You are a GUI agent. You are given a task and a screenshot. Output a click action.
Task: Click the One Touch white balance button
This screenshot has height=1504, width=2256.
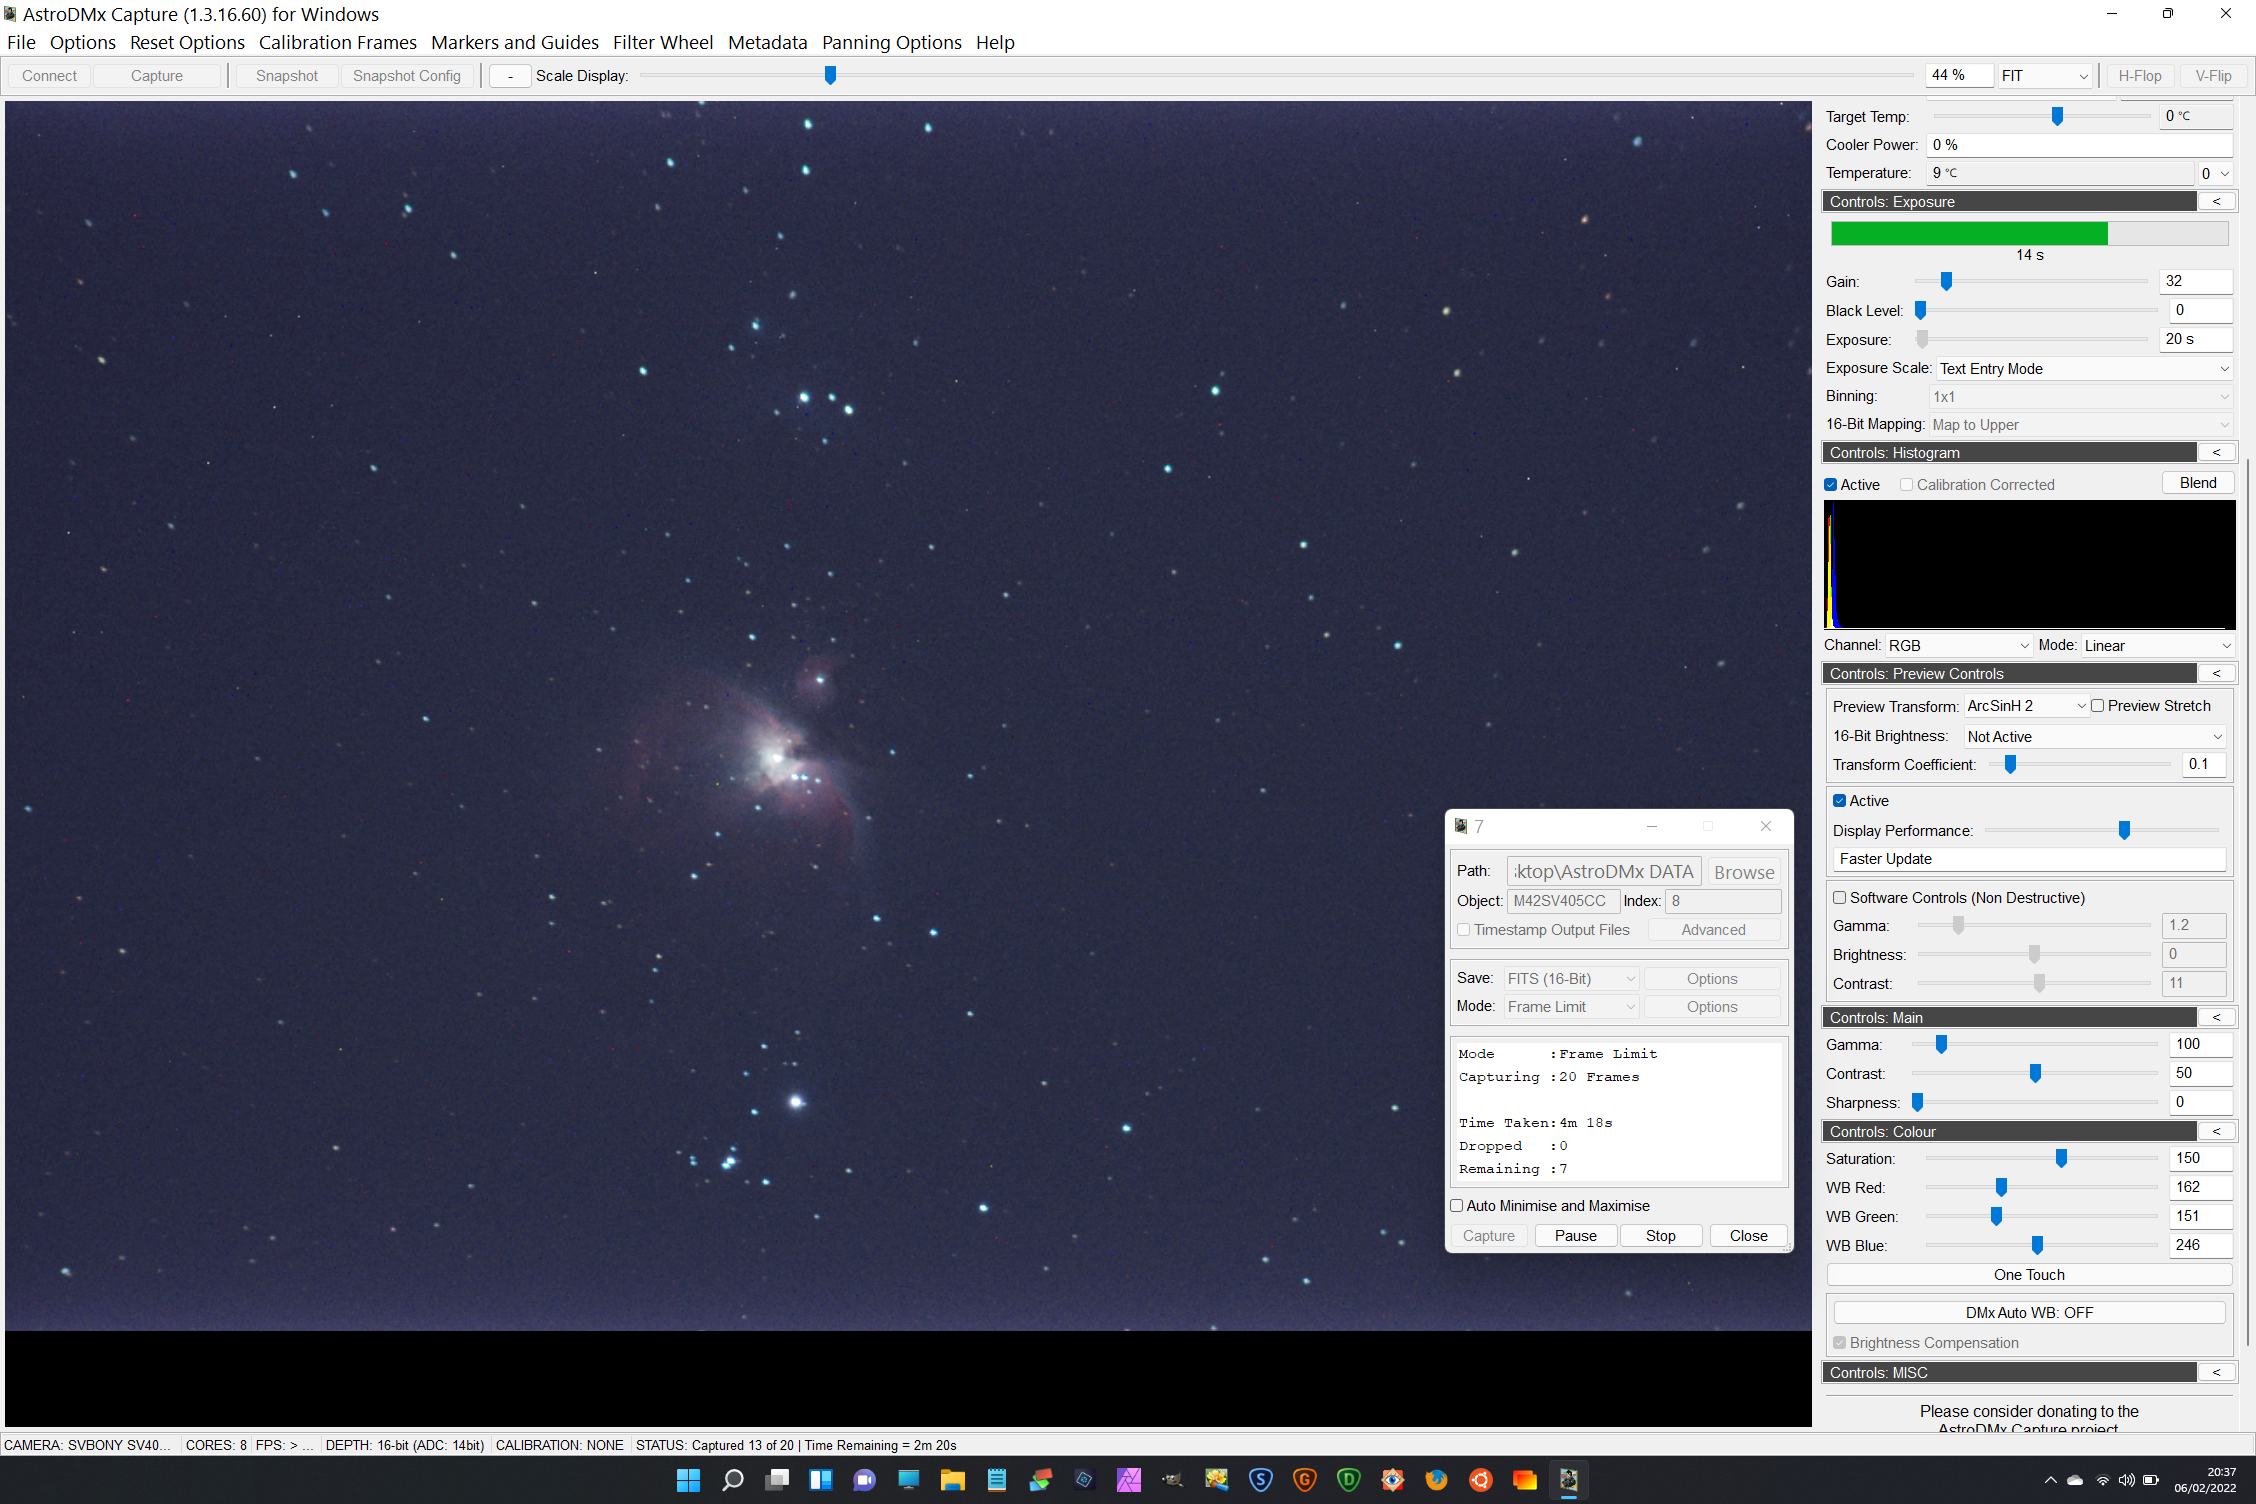pyautogui.click(x=2028, y=1275)
